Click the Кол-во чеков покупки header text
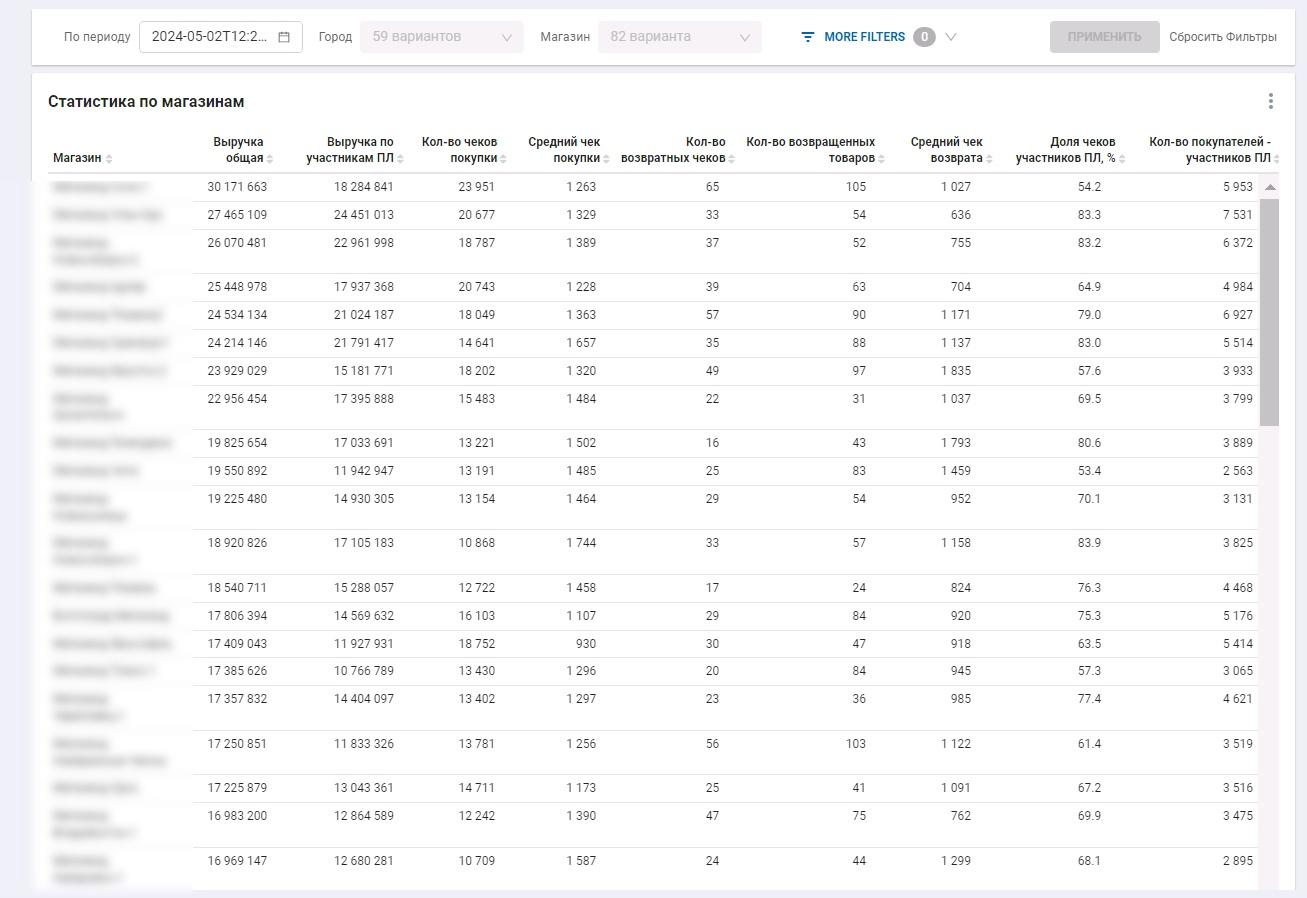The image size is (1307, 898). pyautogui.click(x=459, y=150)
